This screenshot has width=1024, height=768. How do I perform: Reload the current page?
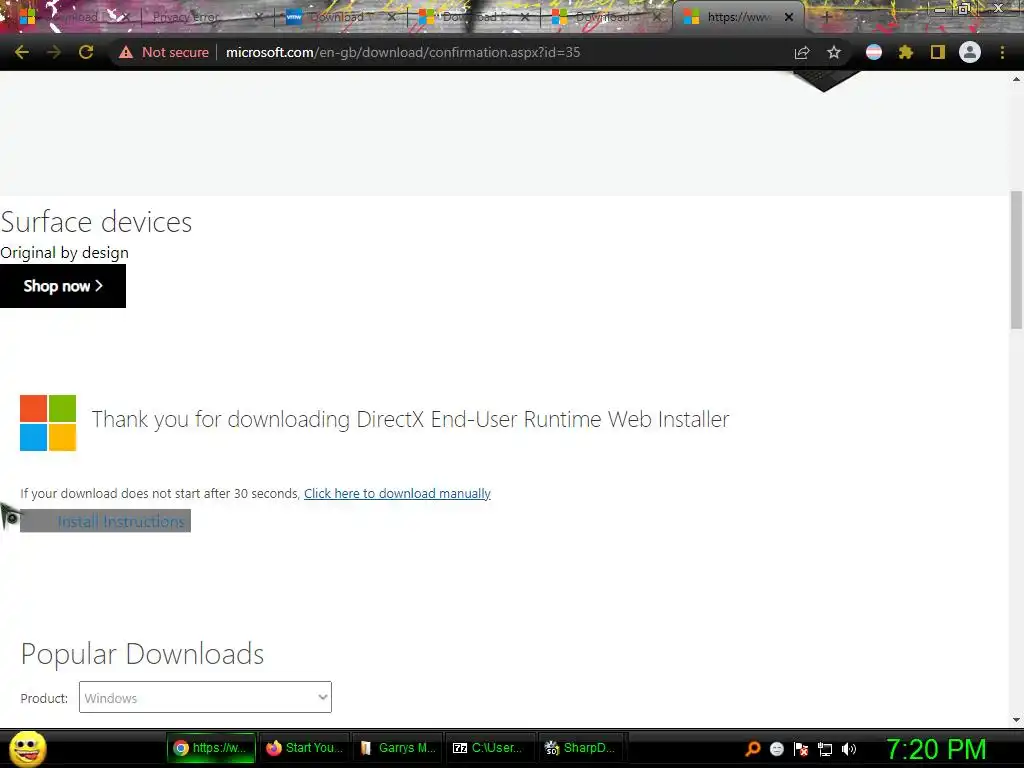pyautogui.click(x=86, y=52)
